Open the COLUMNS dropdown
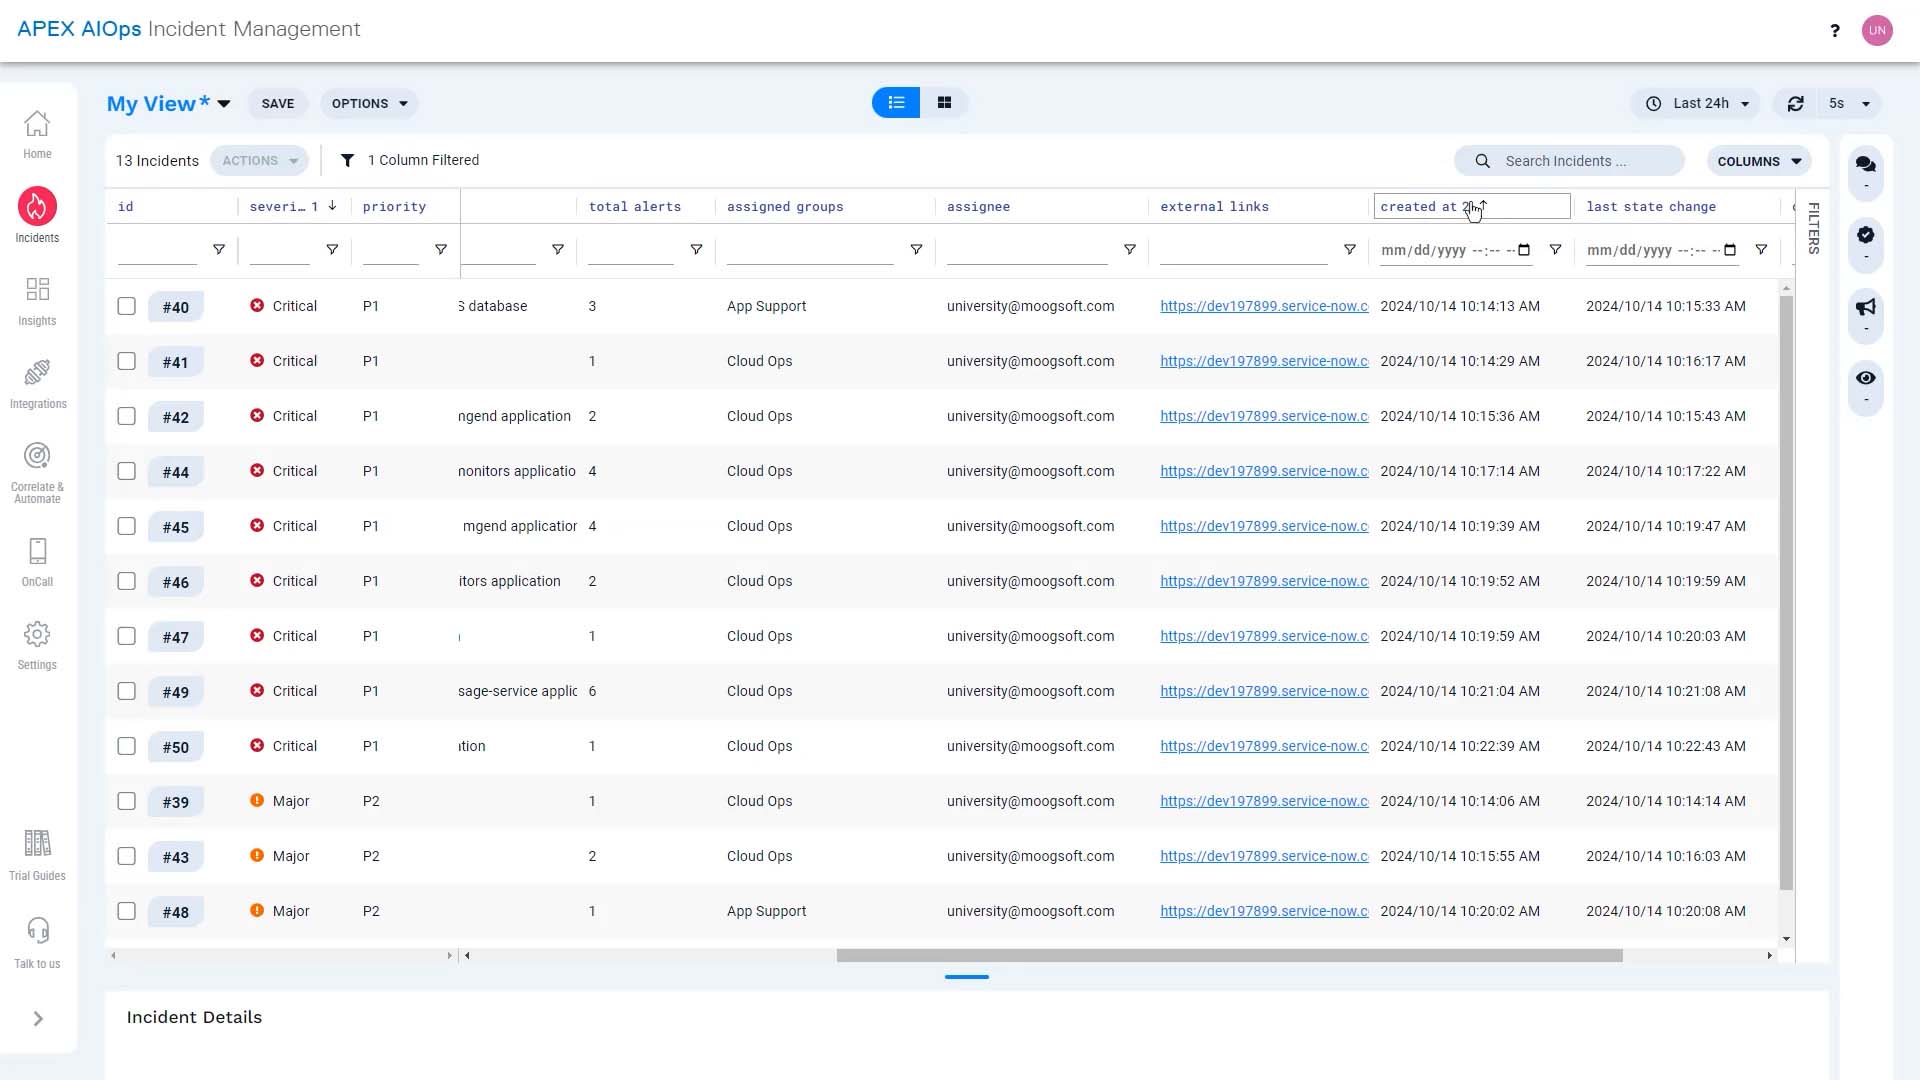 point(1759,161)
